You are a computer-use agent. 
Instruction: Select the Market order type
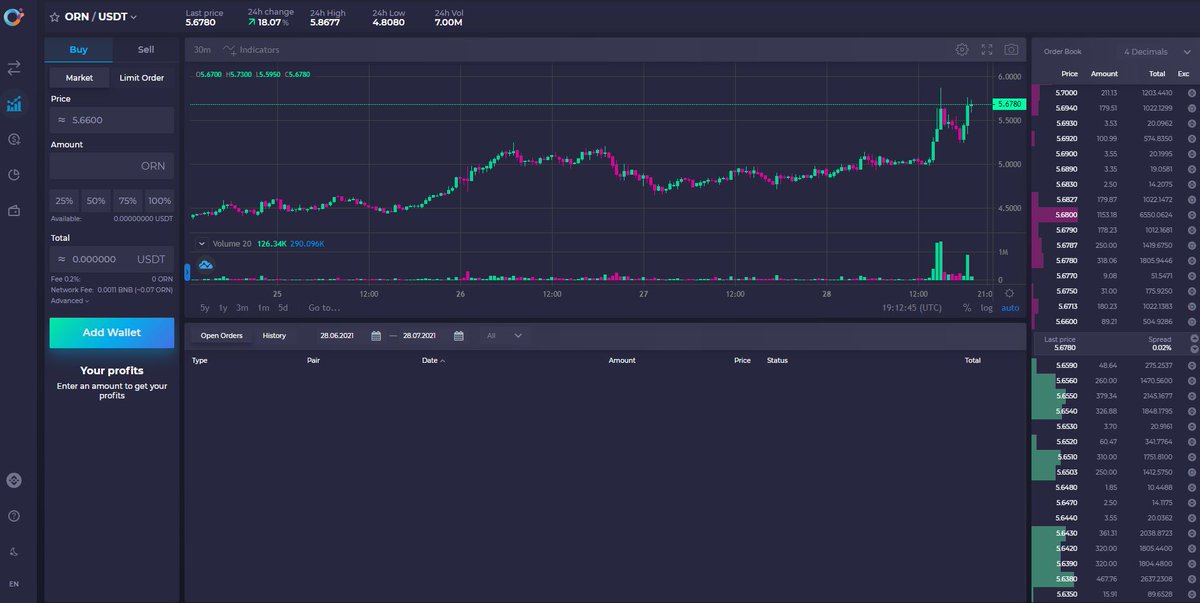[79, 77]
